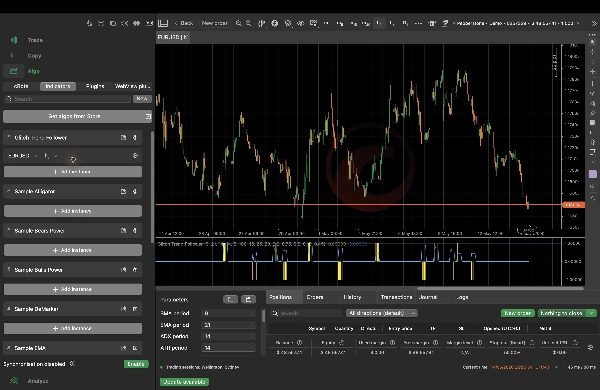
Task: Open the Journal tab
Action: (x=428, y=297)
